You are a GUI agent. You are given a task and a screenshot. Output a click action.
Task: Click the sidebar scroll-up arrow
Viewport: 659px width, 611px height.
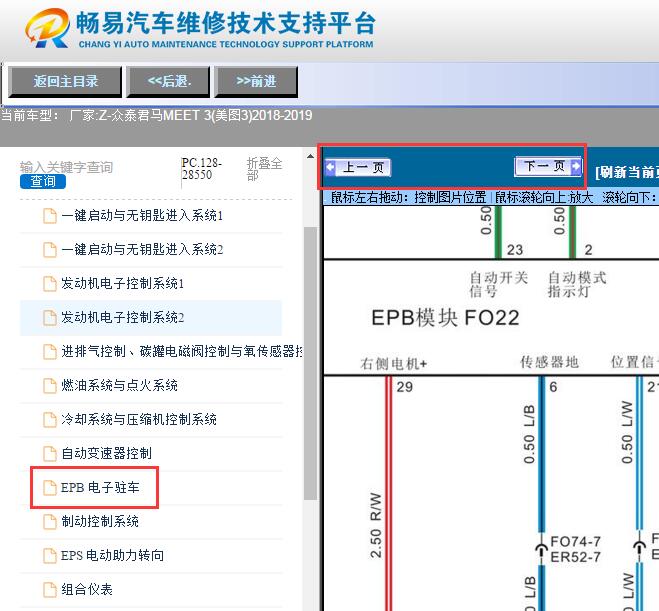(310, 156)
